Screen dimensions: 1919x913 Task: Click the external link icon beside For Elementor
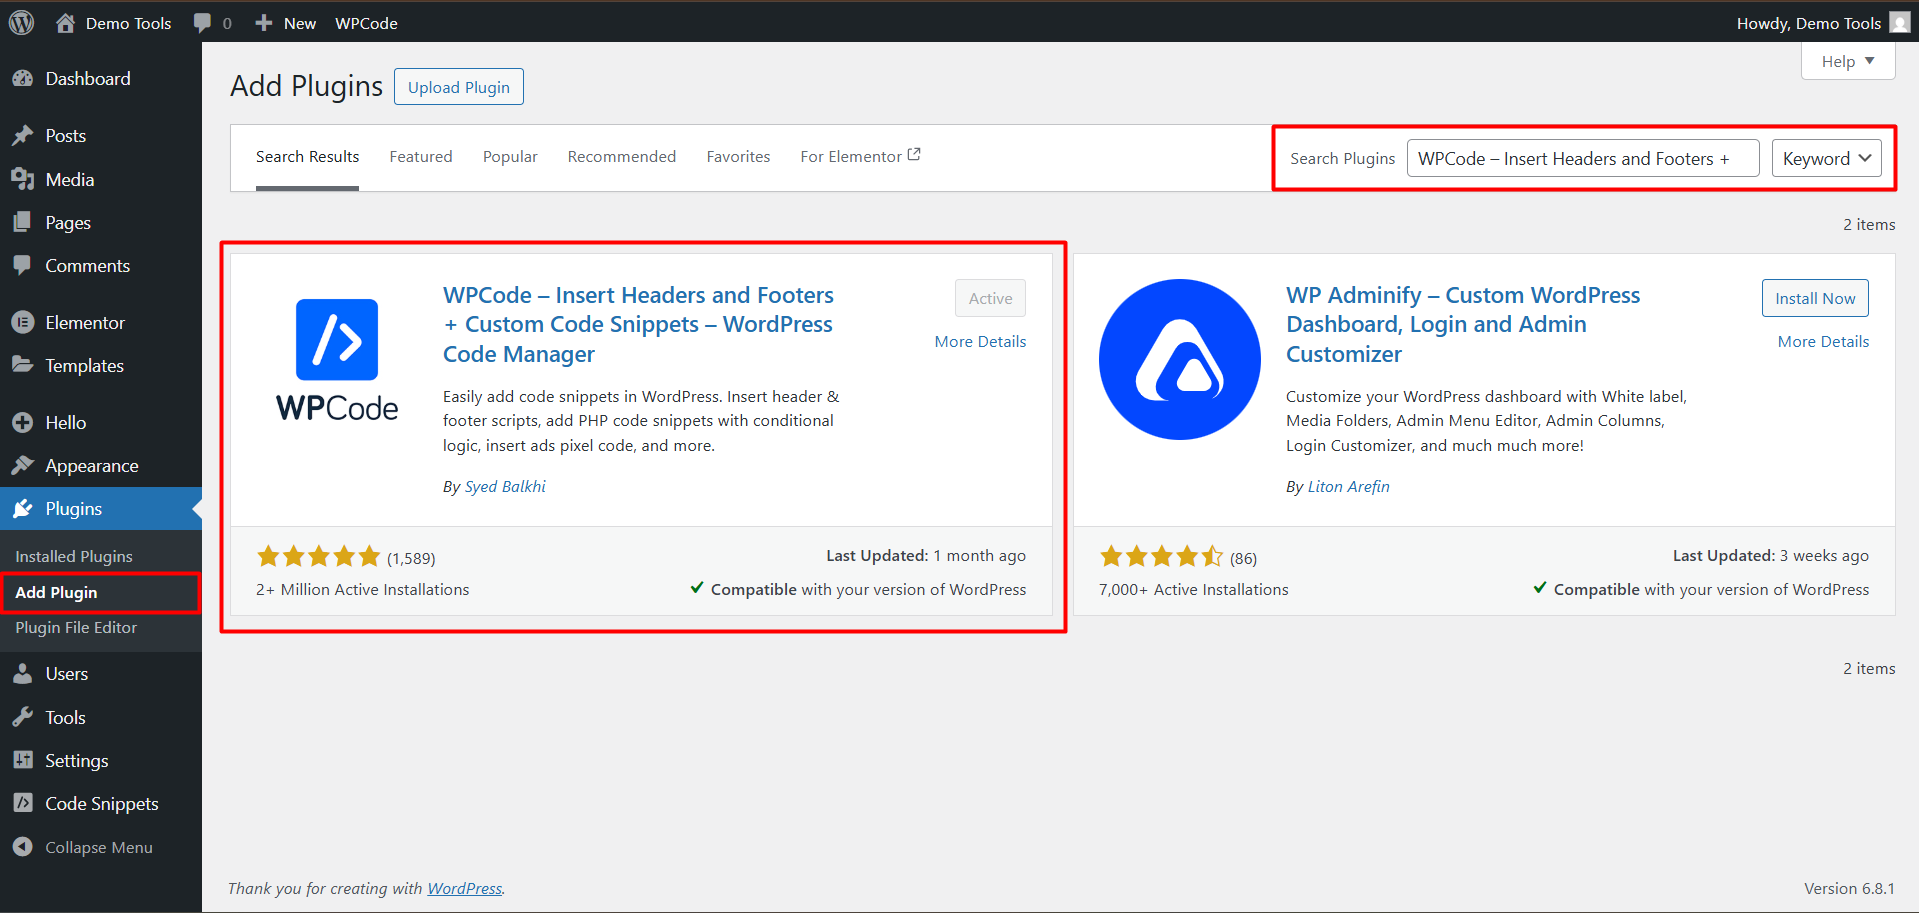[x=914, y=155]
